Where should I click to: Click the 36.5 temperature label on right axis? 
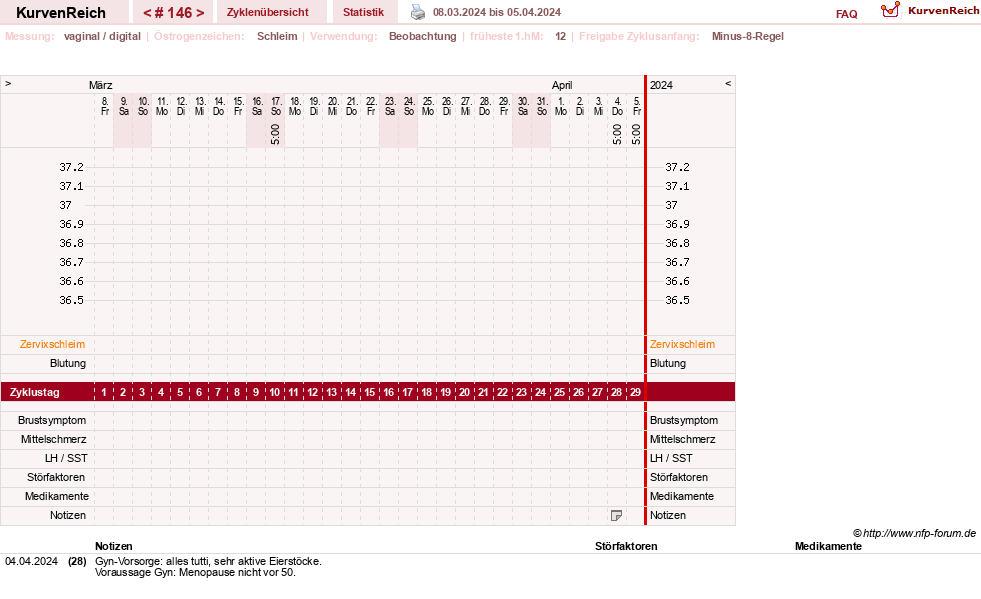(x=677, y=300)
